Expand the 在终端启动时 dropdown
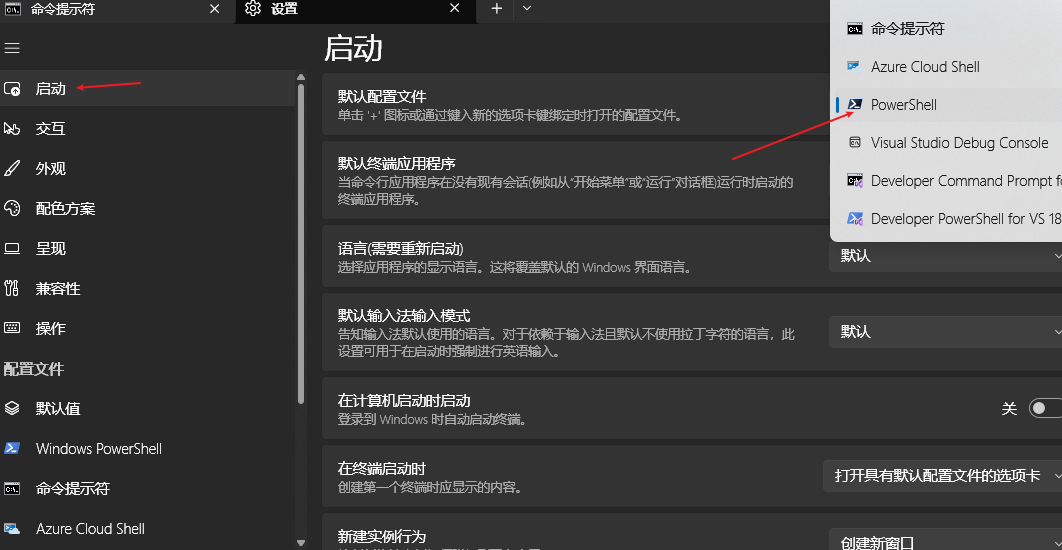 click(x=942, y=476)
